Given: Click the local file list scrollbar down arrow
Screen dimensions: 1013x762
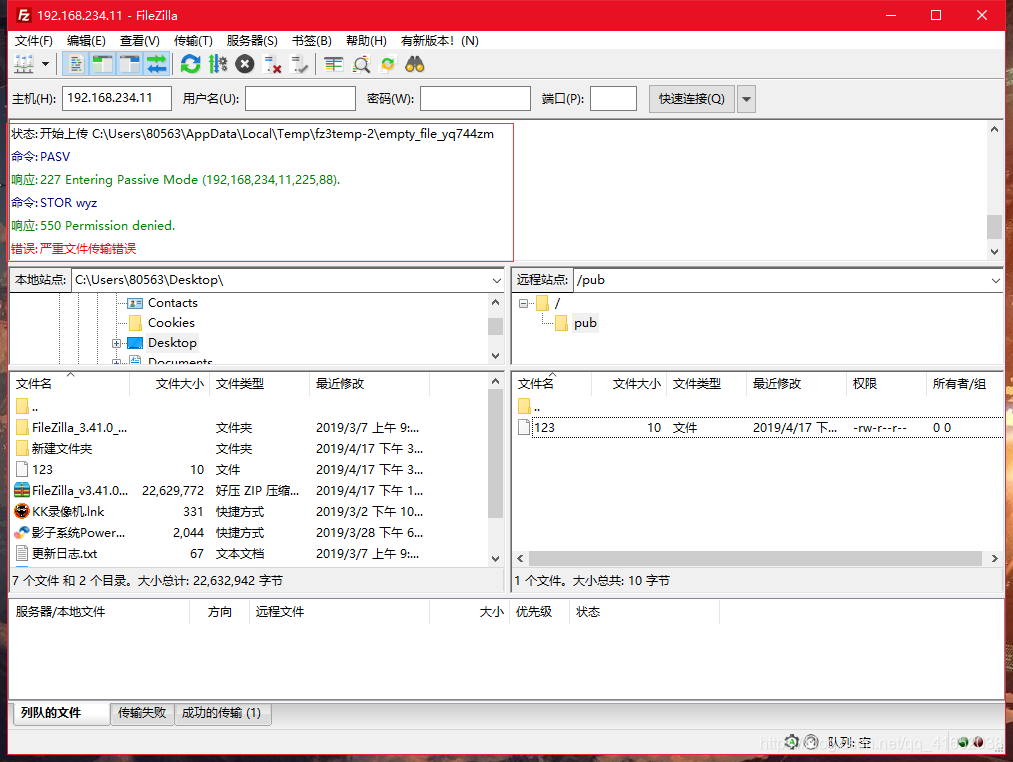Looking at the screenshot, I should point(495,558).
